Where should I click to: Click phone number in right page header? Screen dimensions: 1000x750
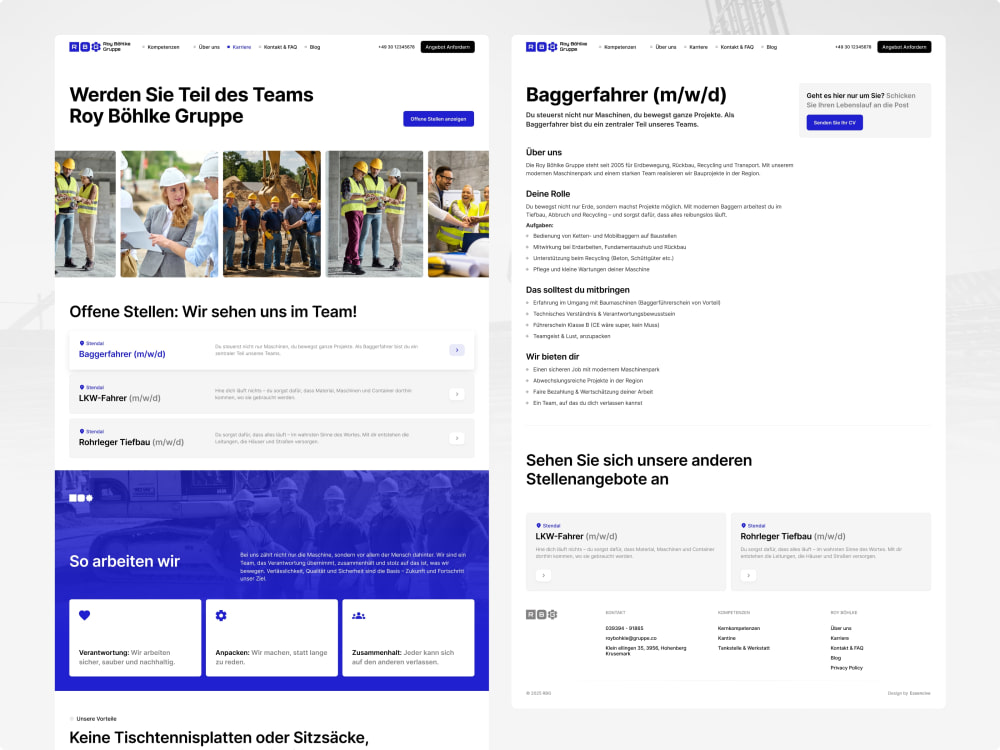point(853,47)
